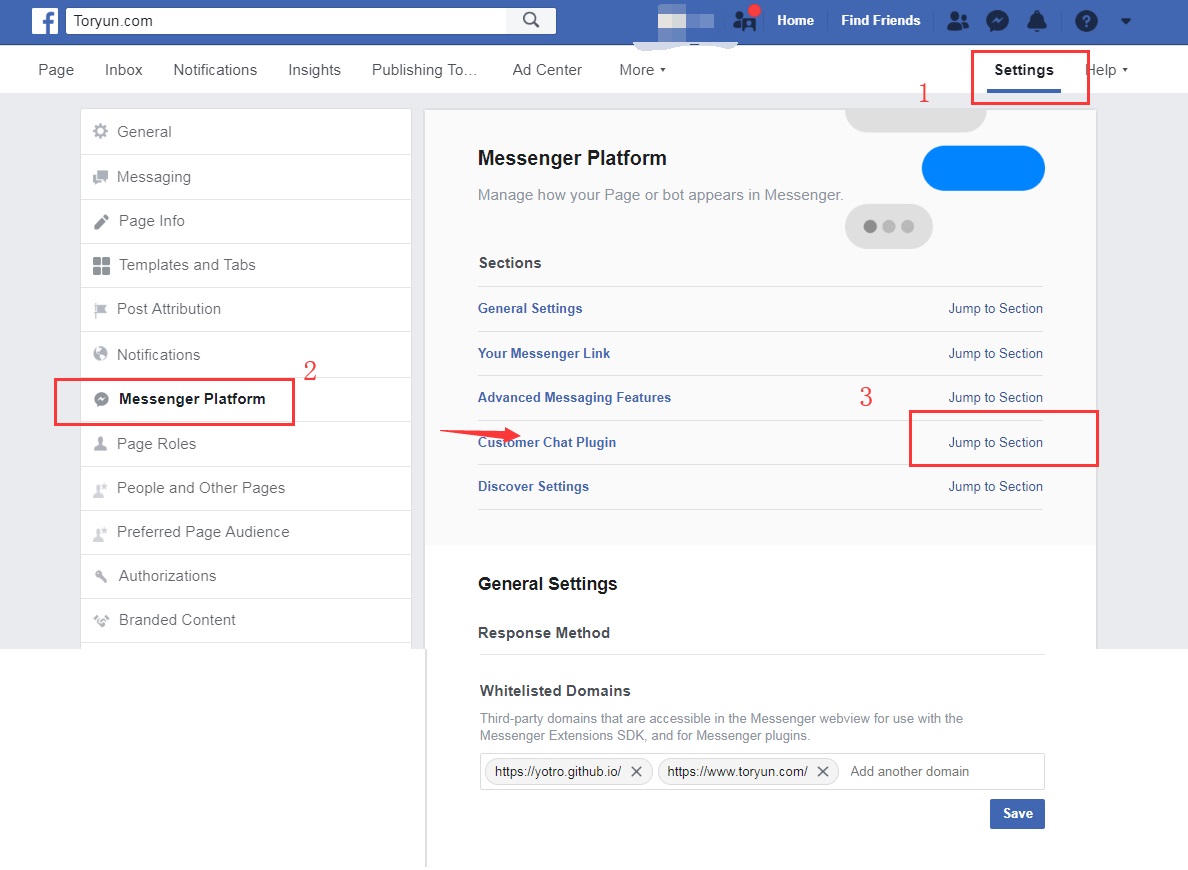Open the Customer Chat Plugin link
Image resolution: width=1188 pixels, height=870 pixels.
[x=547, y=442]
